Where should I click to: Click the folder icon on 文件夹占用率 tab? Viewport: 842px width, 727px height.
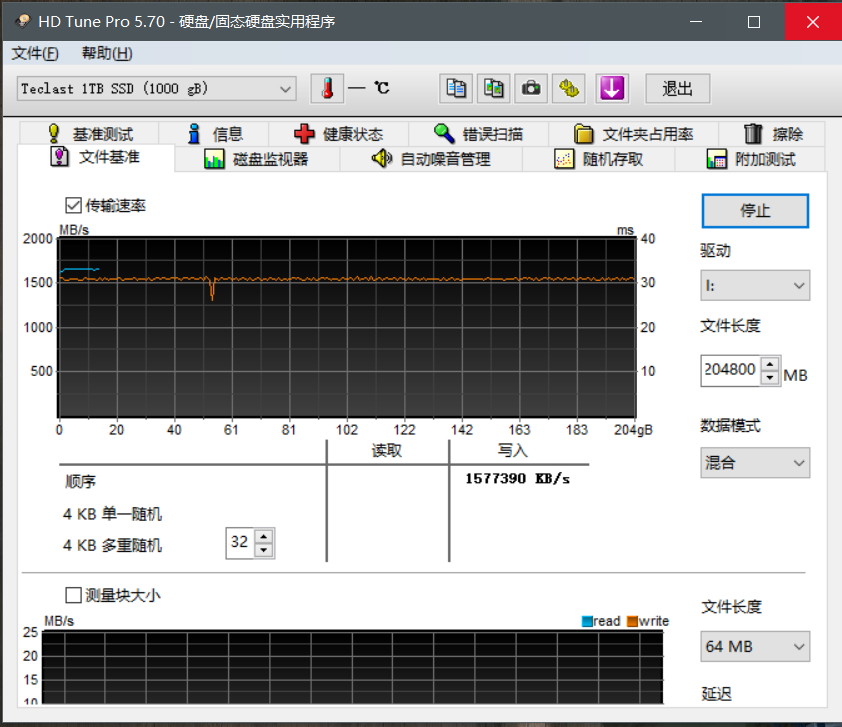click(x=584, y=134)
